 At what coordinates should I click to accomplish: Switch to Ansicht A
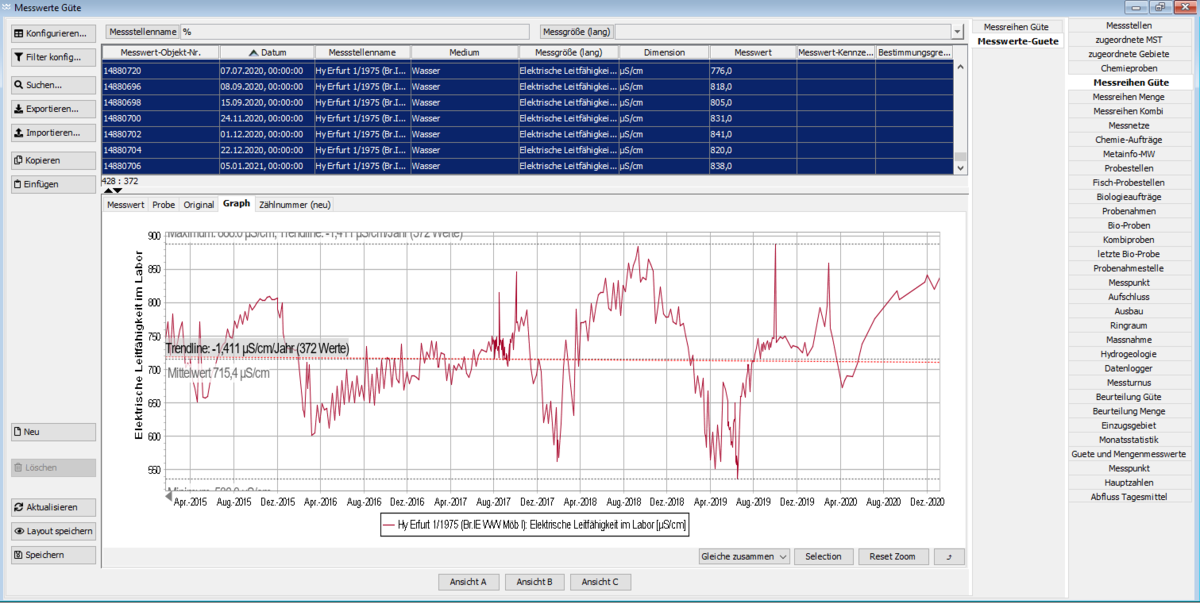468,581
